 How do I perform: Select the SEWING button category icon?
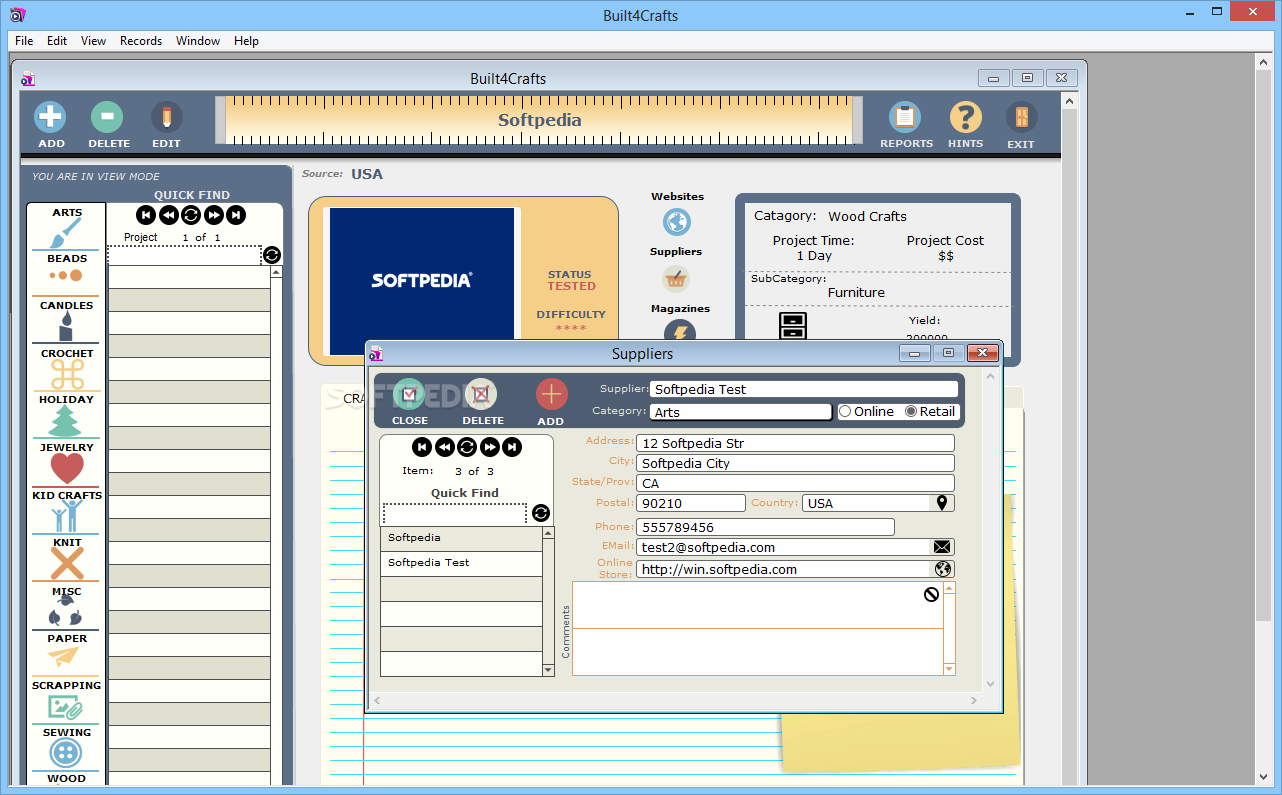tap(66, 753)
